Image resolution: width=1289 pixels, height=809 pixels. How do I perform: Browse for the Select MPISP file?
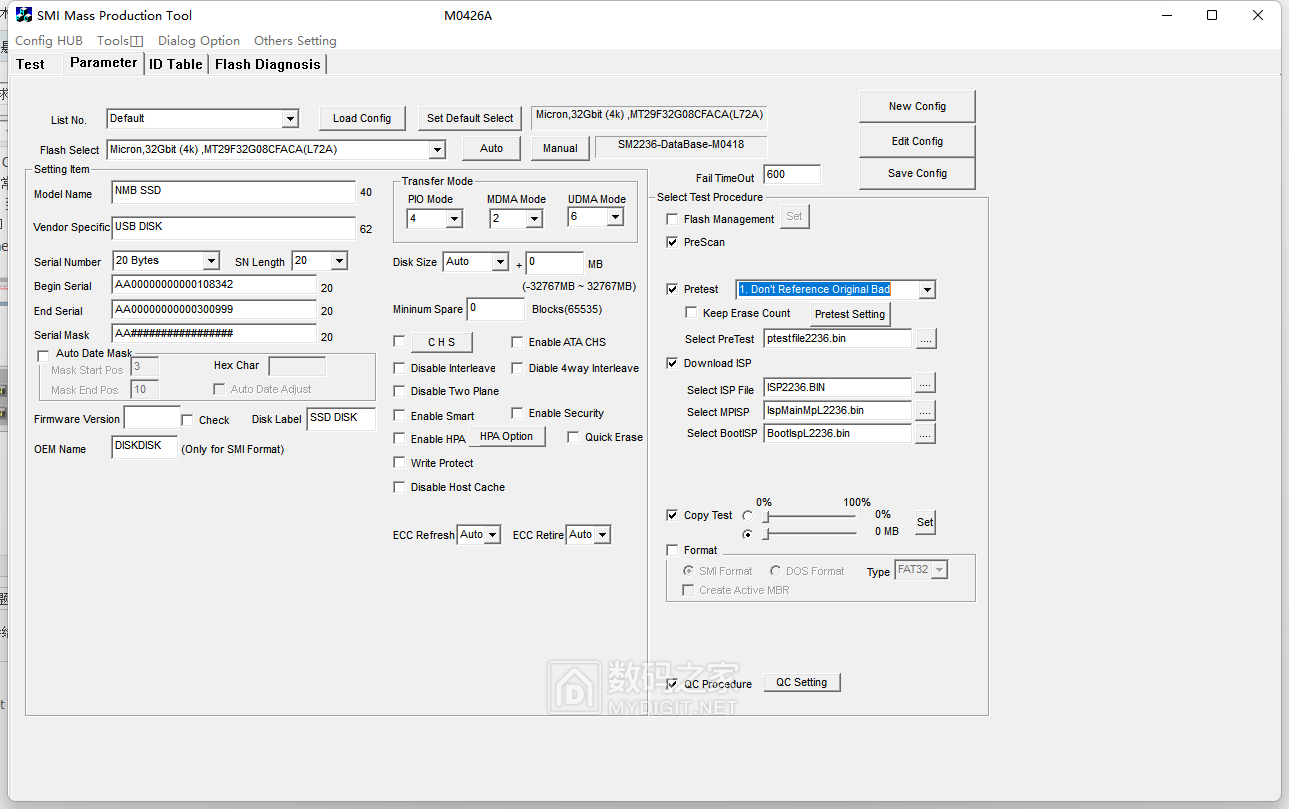(925, 410)
